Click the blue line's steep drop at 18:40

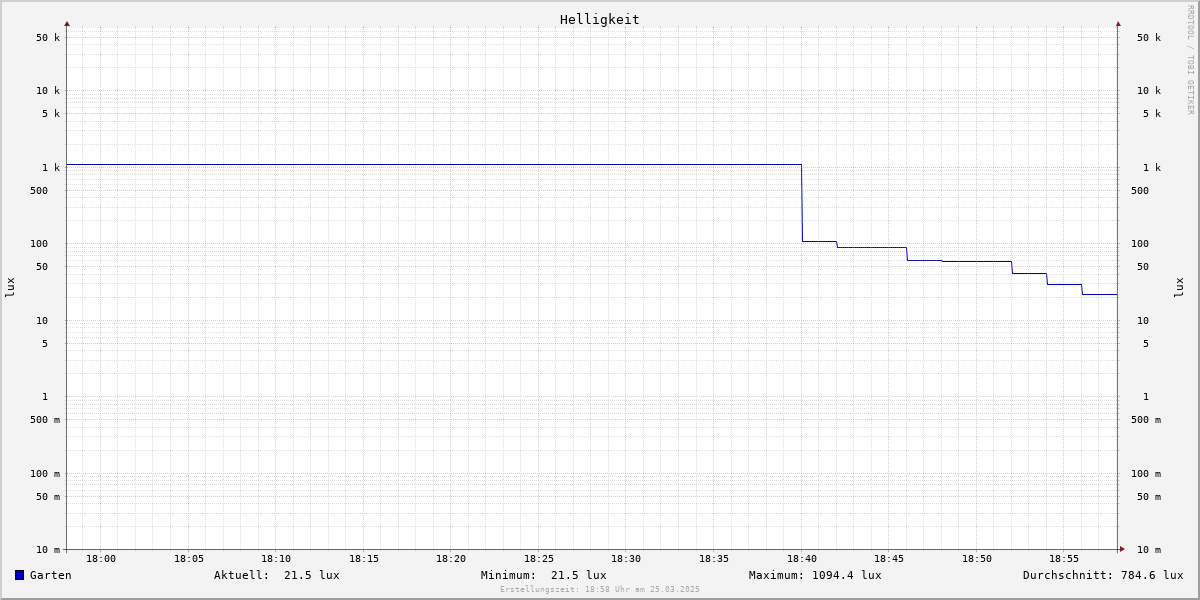(802, 203)
